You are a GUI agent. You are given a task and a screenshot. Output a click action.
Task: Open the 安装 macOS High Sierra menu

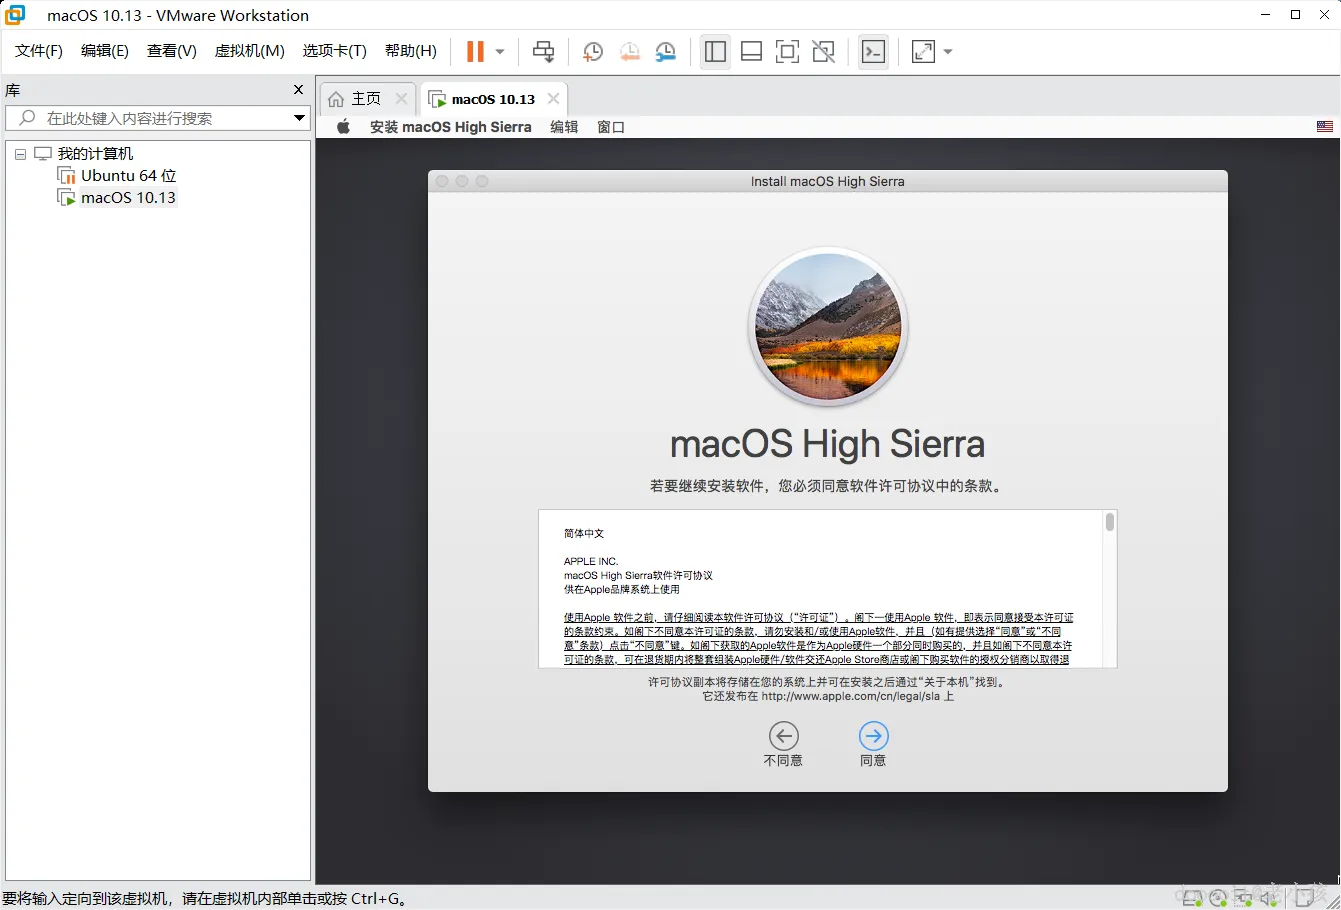pos(450,127)
